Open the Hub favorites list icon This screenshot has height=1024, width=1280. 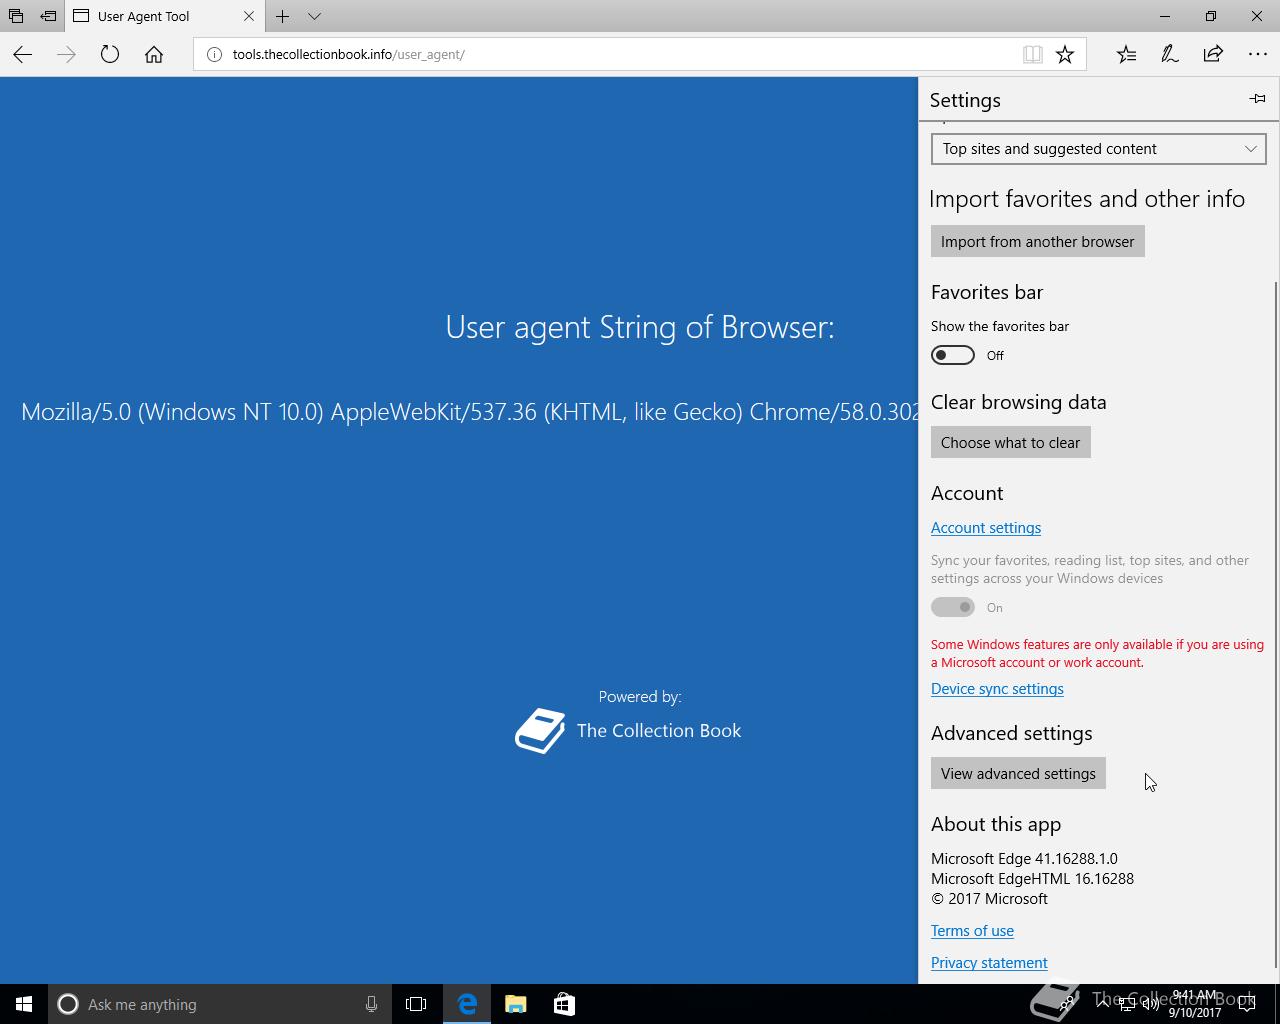(1126, 54)
